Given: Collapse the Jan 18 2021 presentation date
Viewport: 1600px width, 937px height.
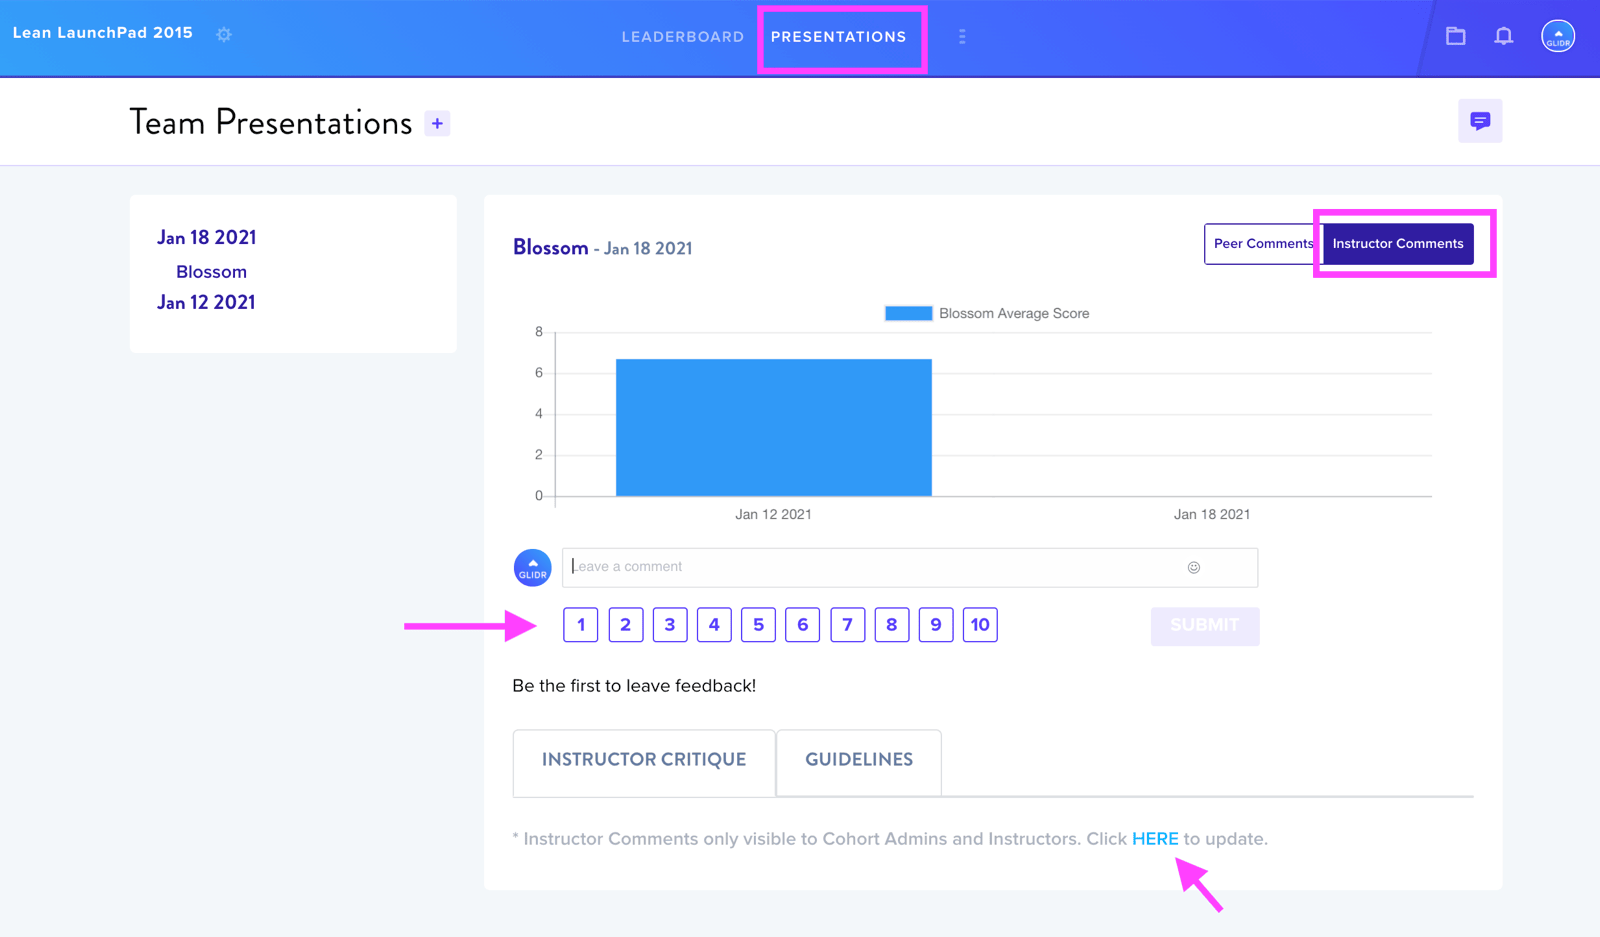Looking at the screenshot, I should (206, 238).
